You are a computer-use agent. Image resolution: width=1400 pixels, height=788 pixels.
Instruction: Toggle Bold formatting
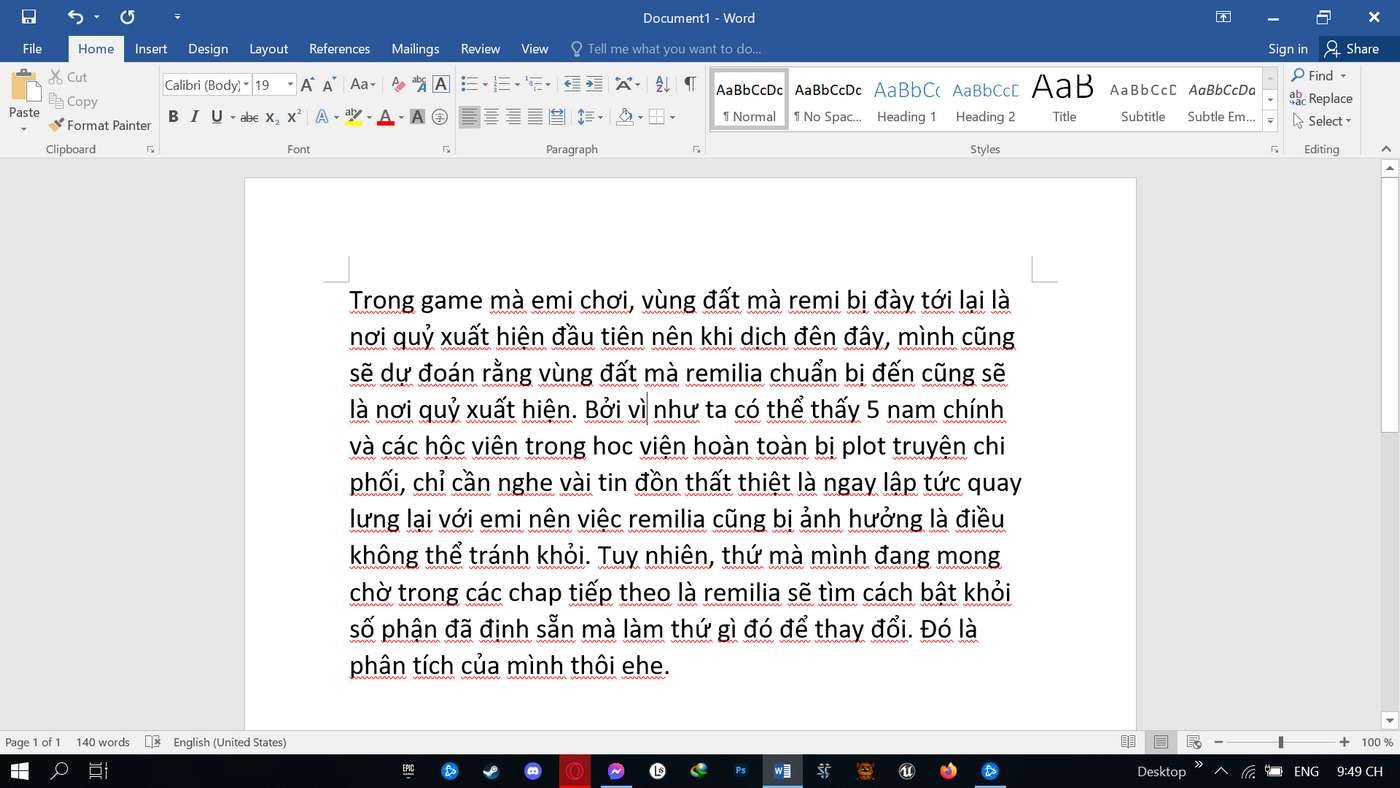coord(173,117)
